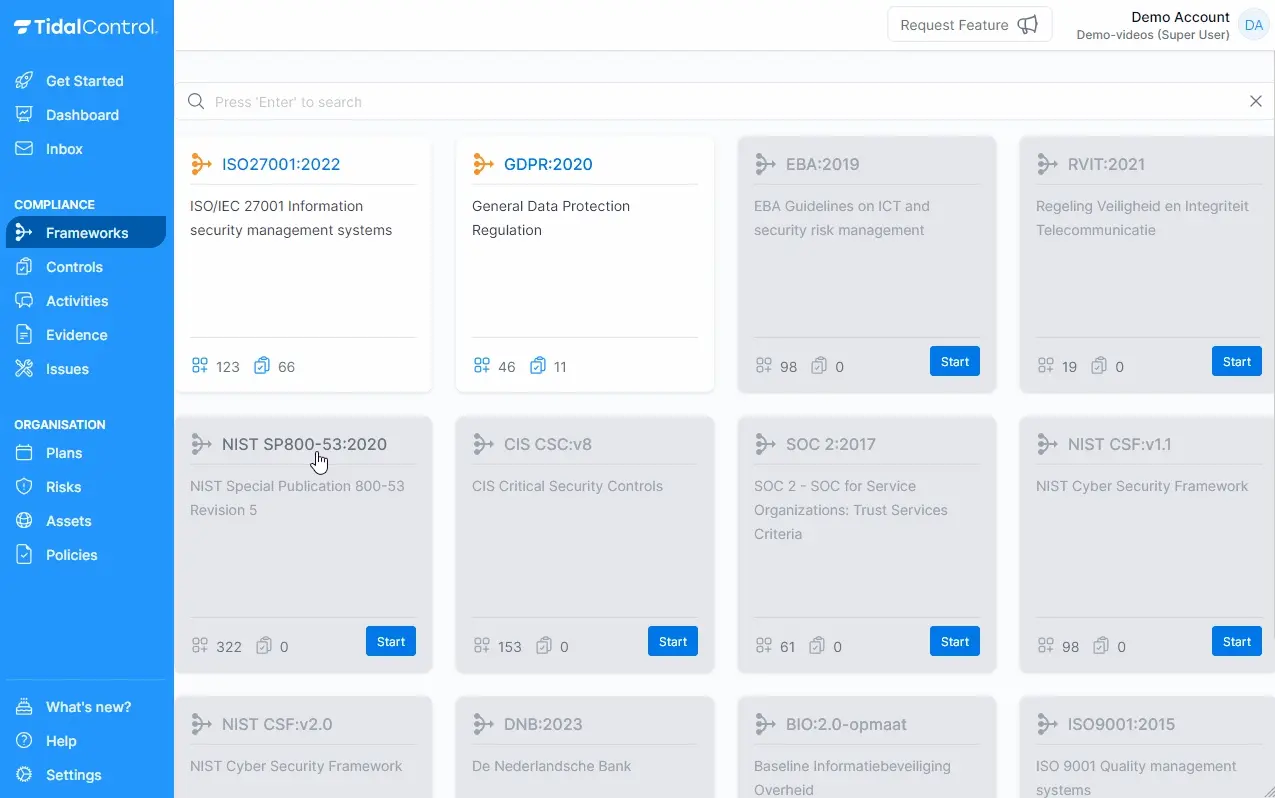Clear search with the X icon
The image size is (1275, 798).
[1256, 101]
